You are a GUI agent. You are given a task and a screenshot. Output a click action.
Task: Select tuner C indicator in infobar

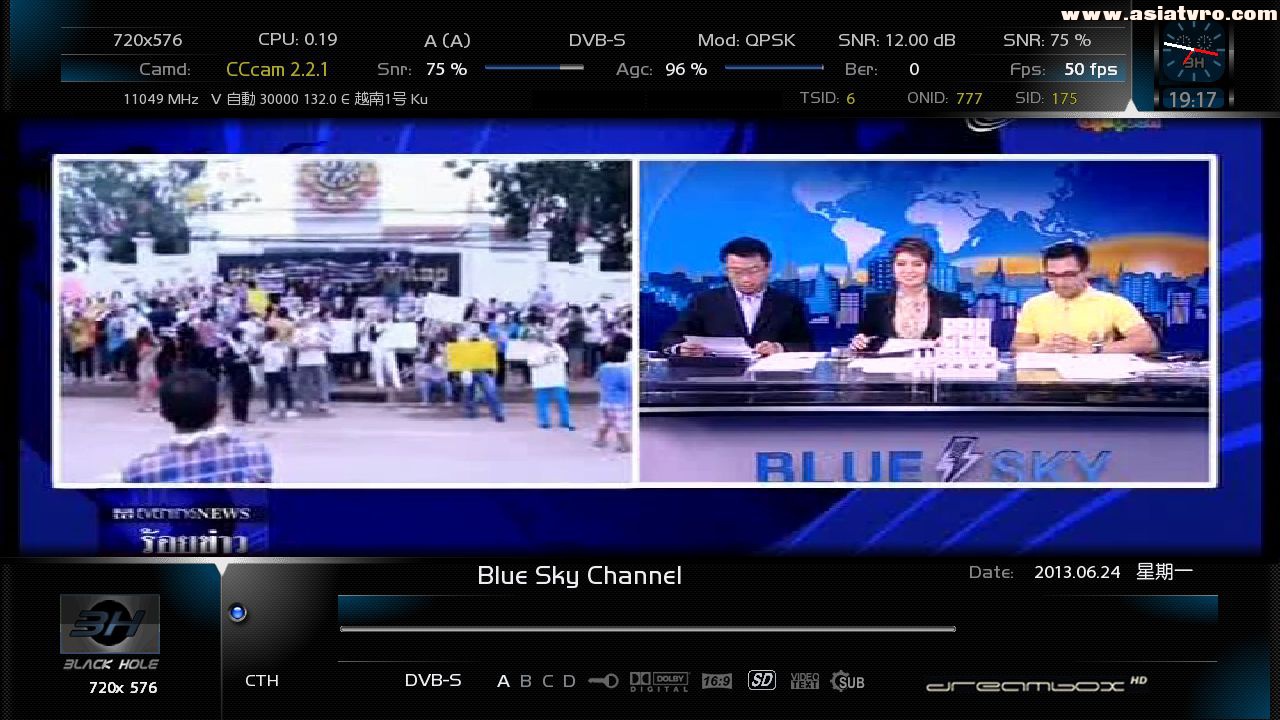point(547,681)
